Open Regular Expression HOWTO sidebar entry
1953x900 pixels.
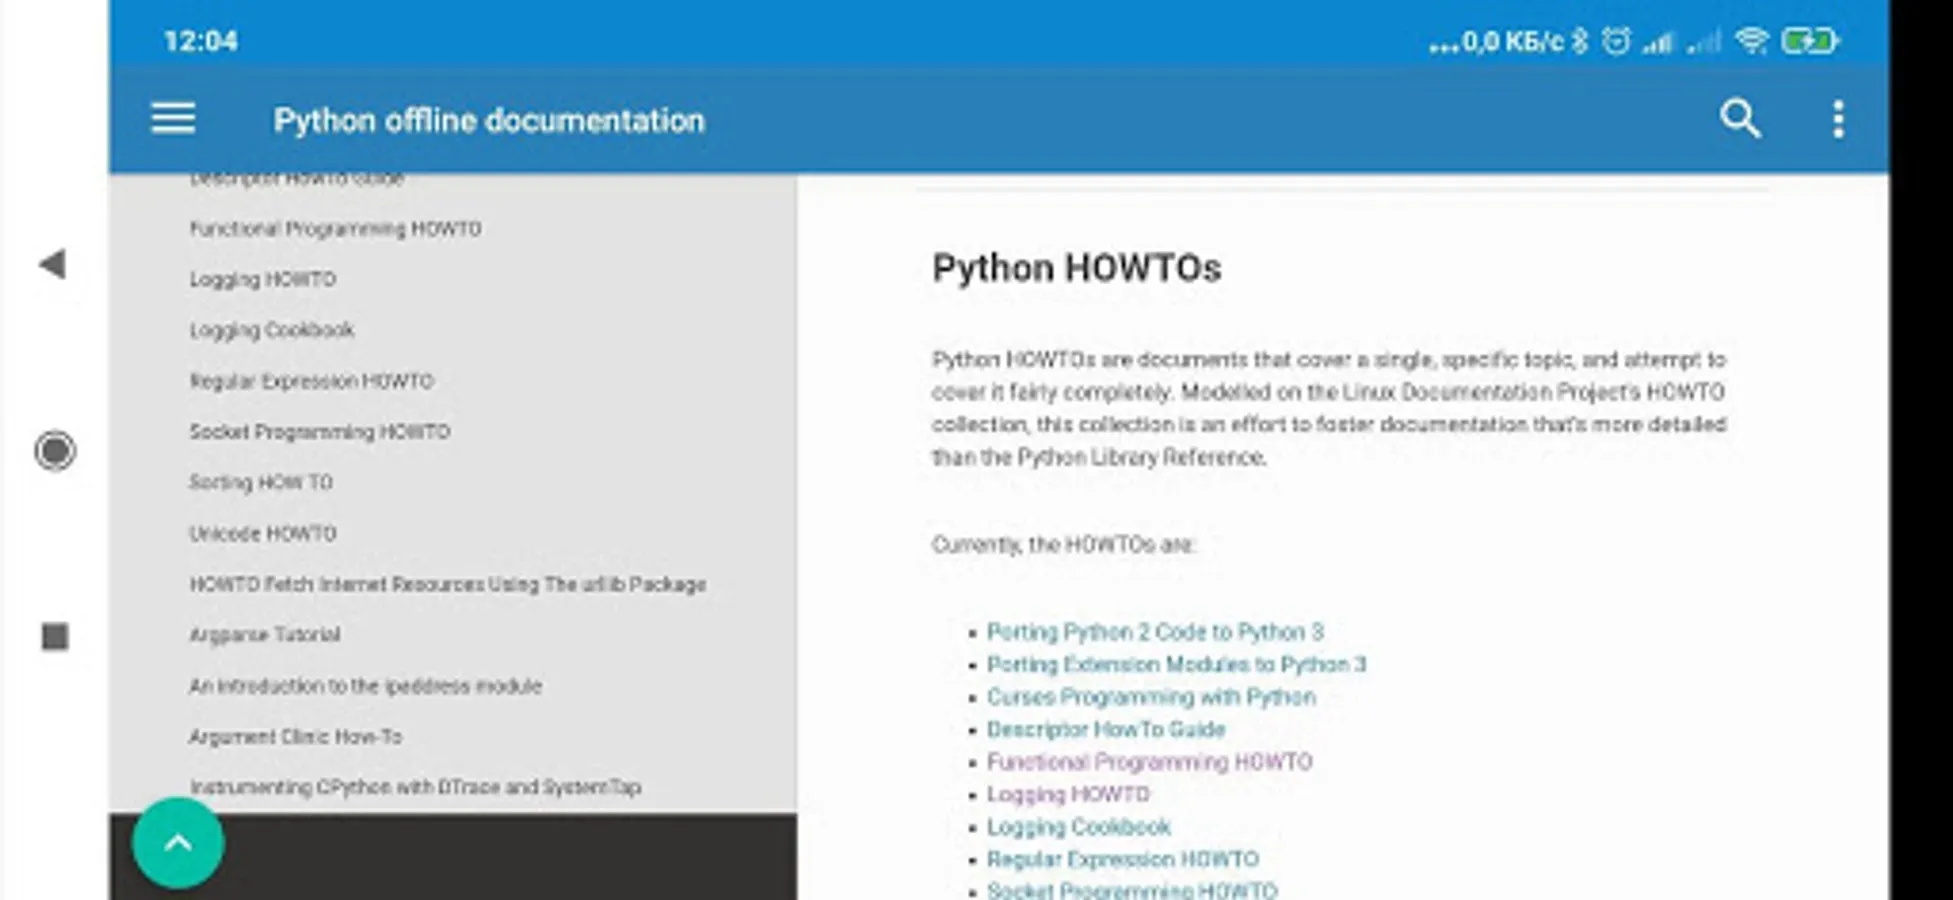tap(311, 381)
